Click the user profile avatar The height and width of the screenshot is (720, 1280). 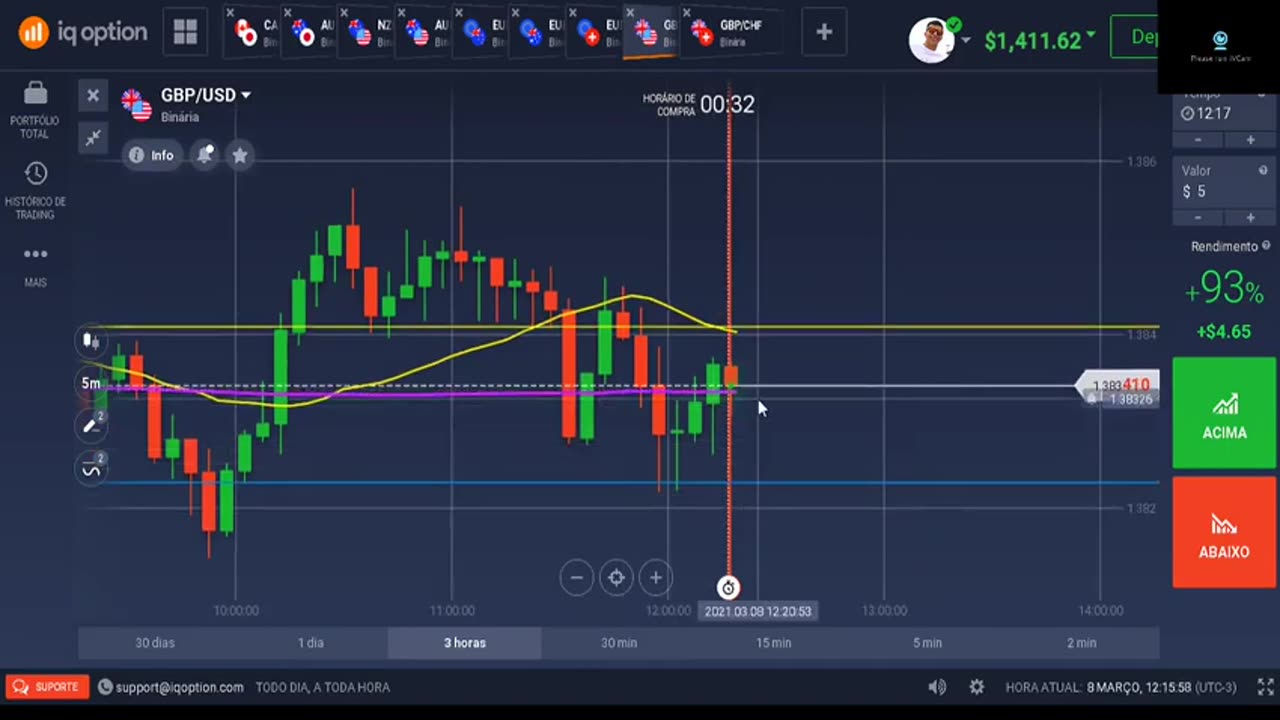(931, 40)
